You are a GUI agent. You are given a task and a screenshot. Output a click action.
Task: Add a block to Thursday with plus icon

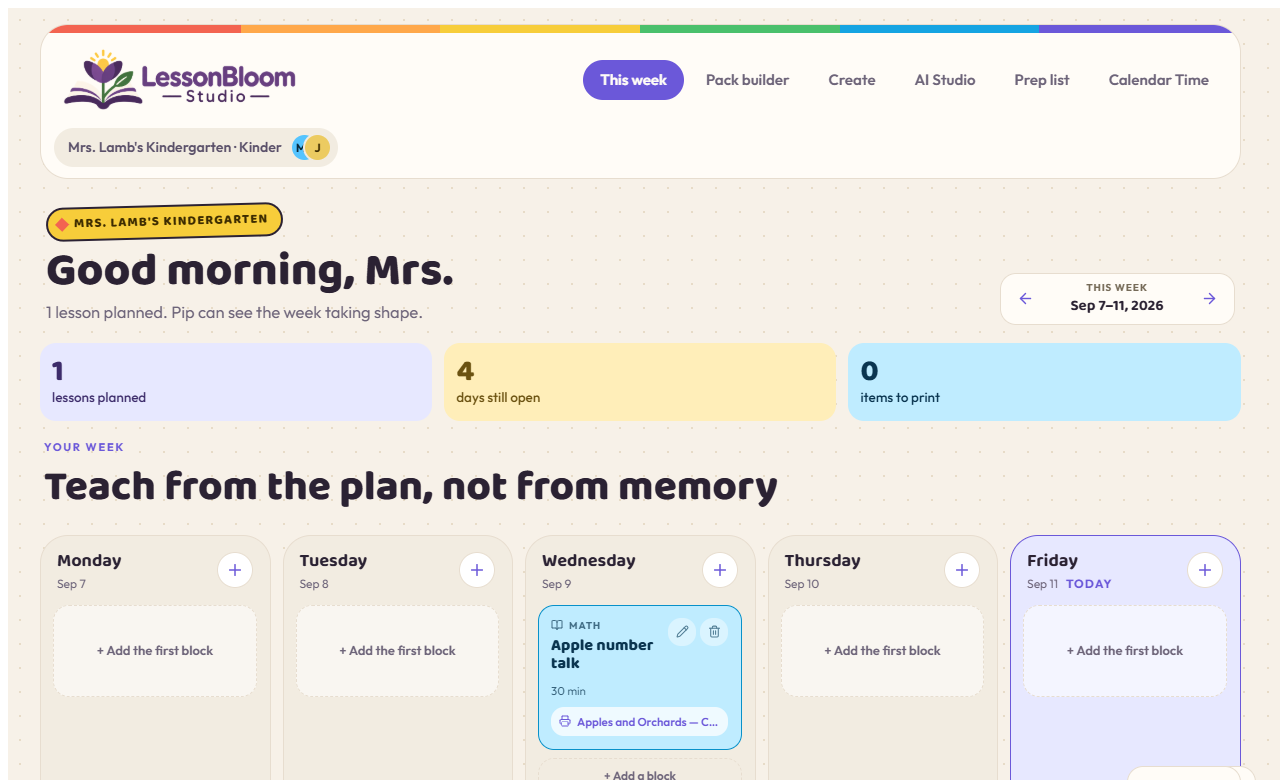[962, 570]
